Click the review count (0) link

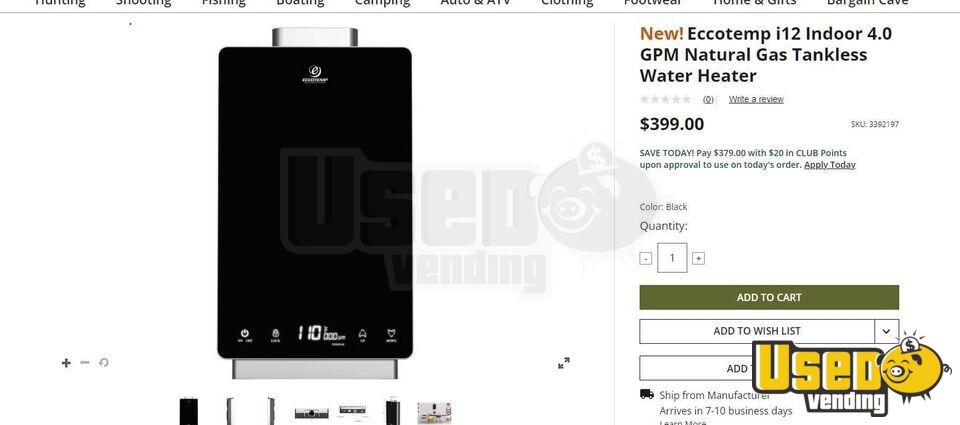tap(708, 99)
